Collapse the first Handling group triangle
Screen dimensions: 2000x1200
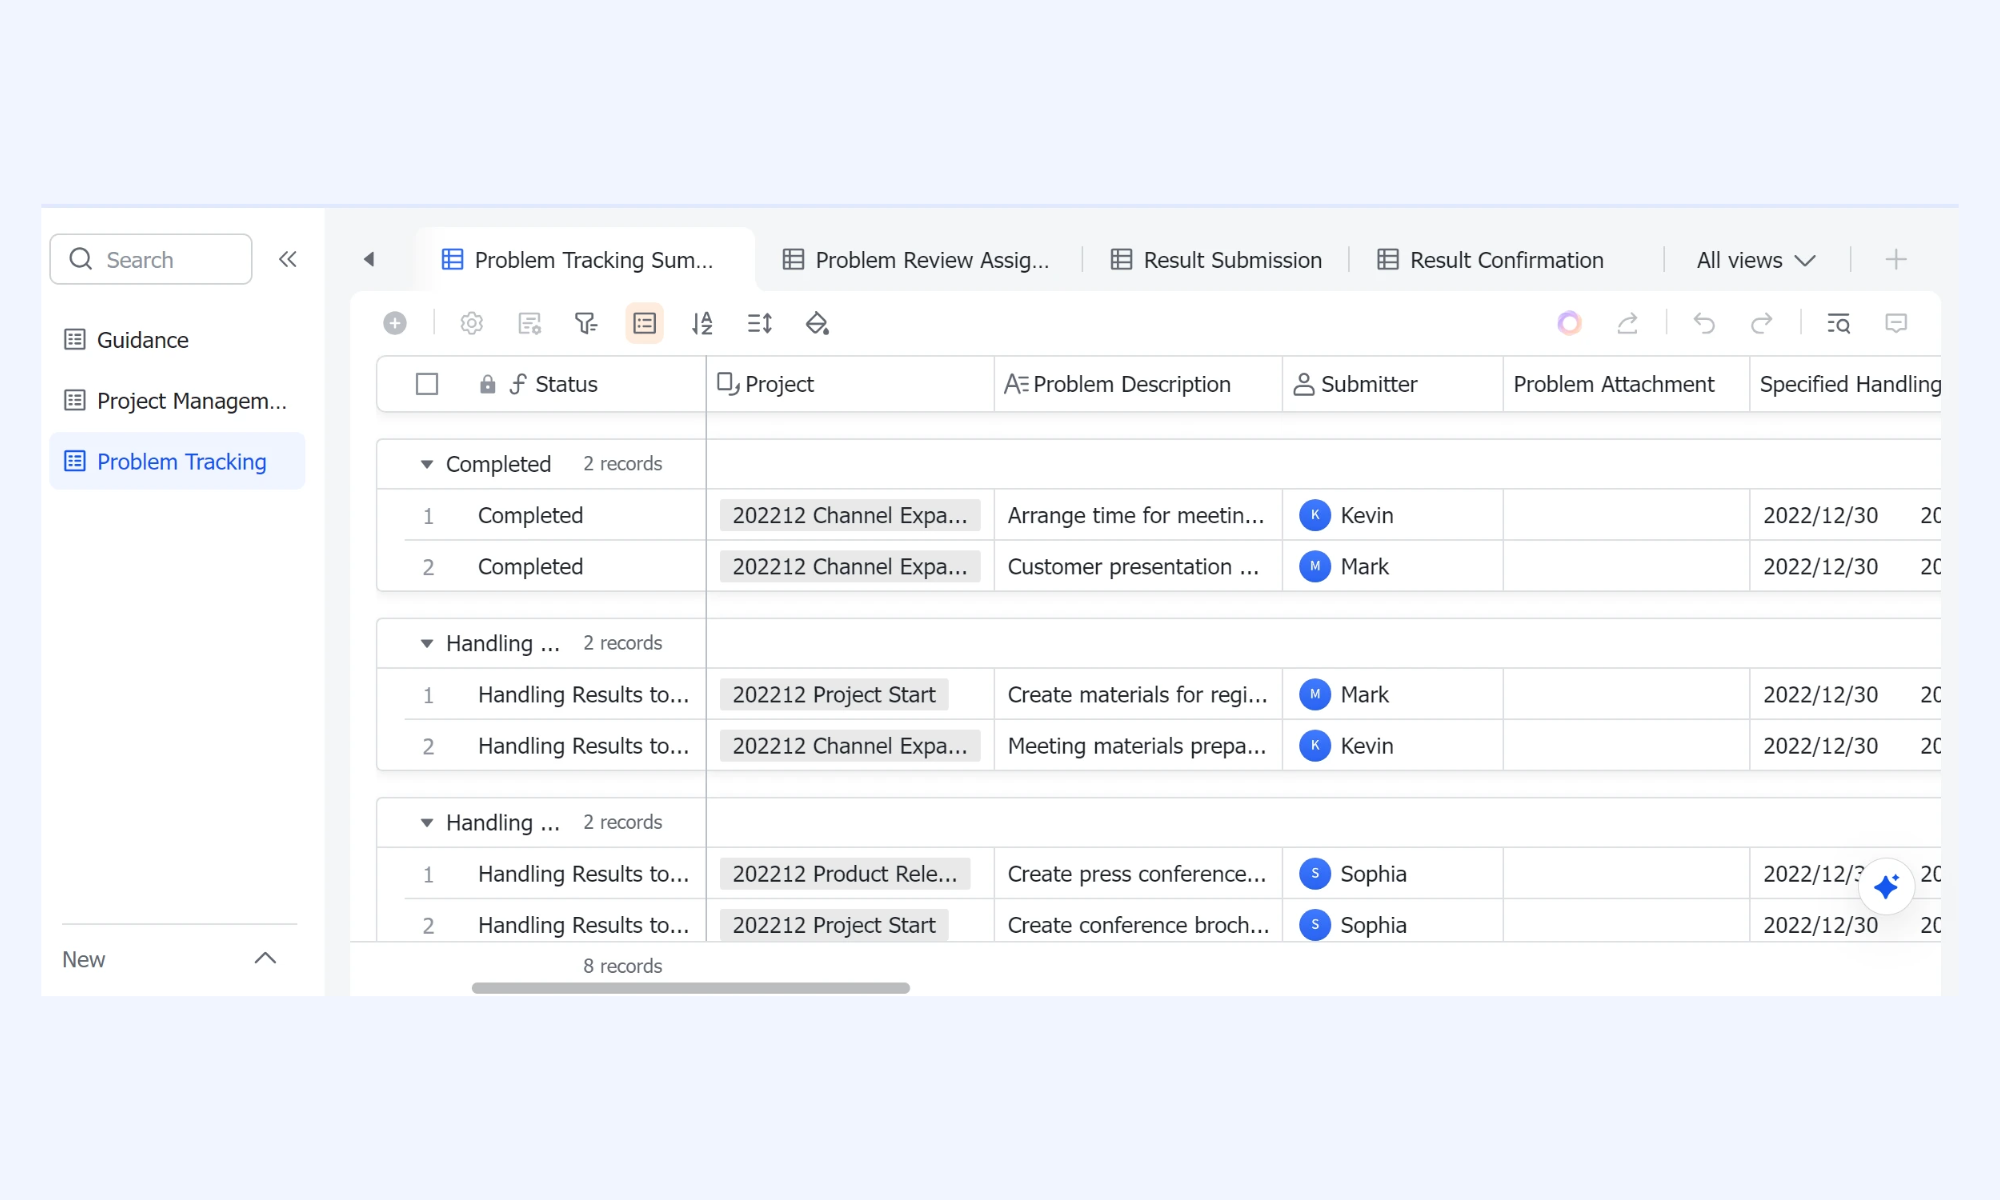tap(427, 643)
